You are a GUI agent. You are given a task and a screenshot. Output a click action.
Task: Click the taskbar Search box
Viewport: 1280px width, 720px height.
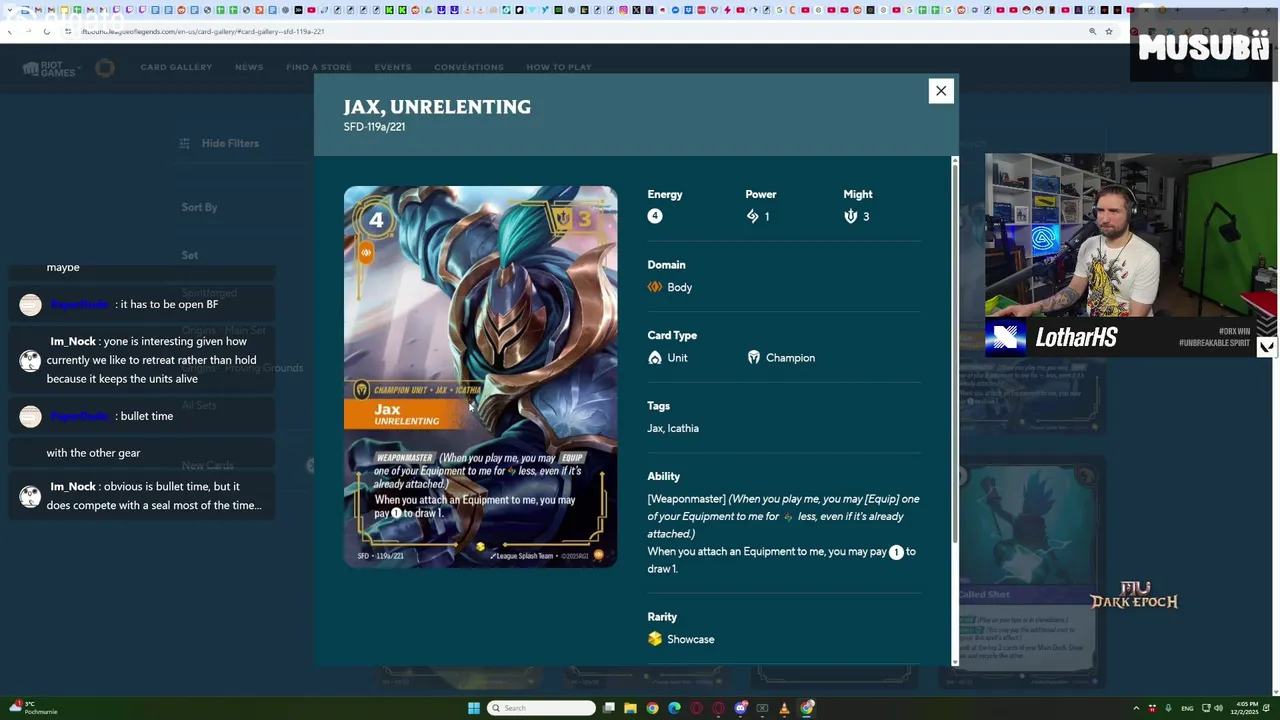click(x=541, y=708)
